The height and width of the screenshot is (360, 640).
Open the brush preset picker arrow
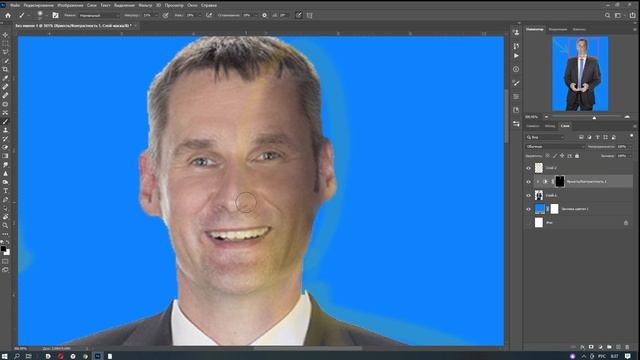pyautogui.click(x=47, y=15)
